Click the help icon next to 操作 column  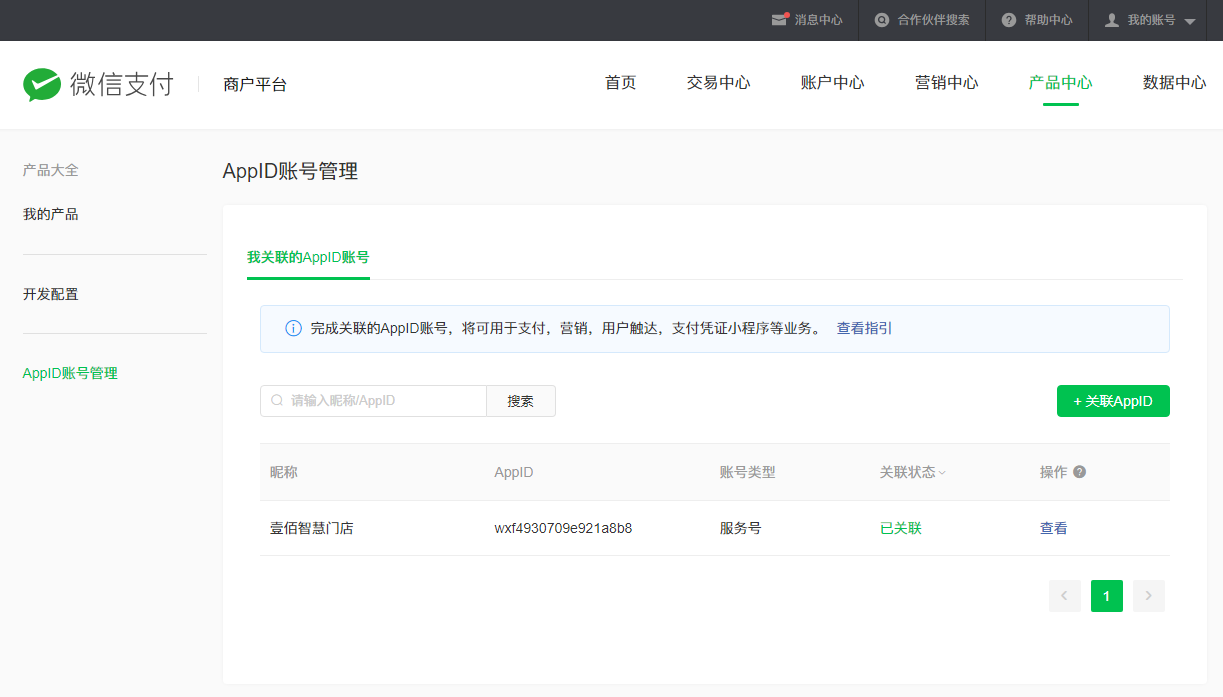pyautogui.click(x=1080, y=472)
